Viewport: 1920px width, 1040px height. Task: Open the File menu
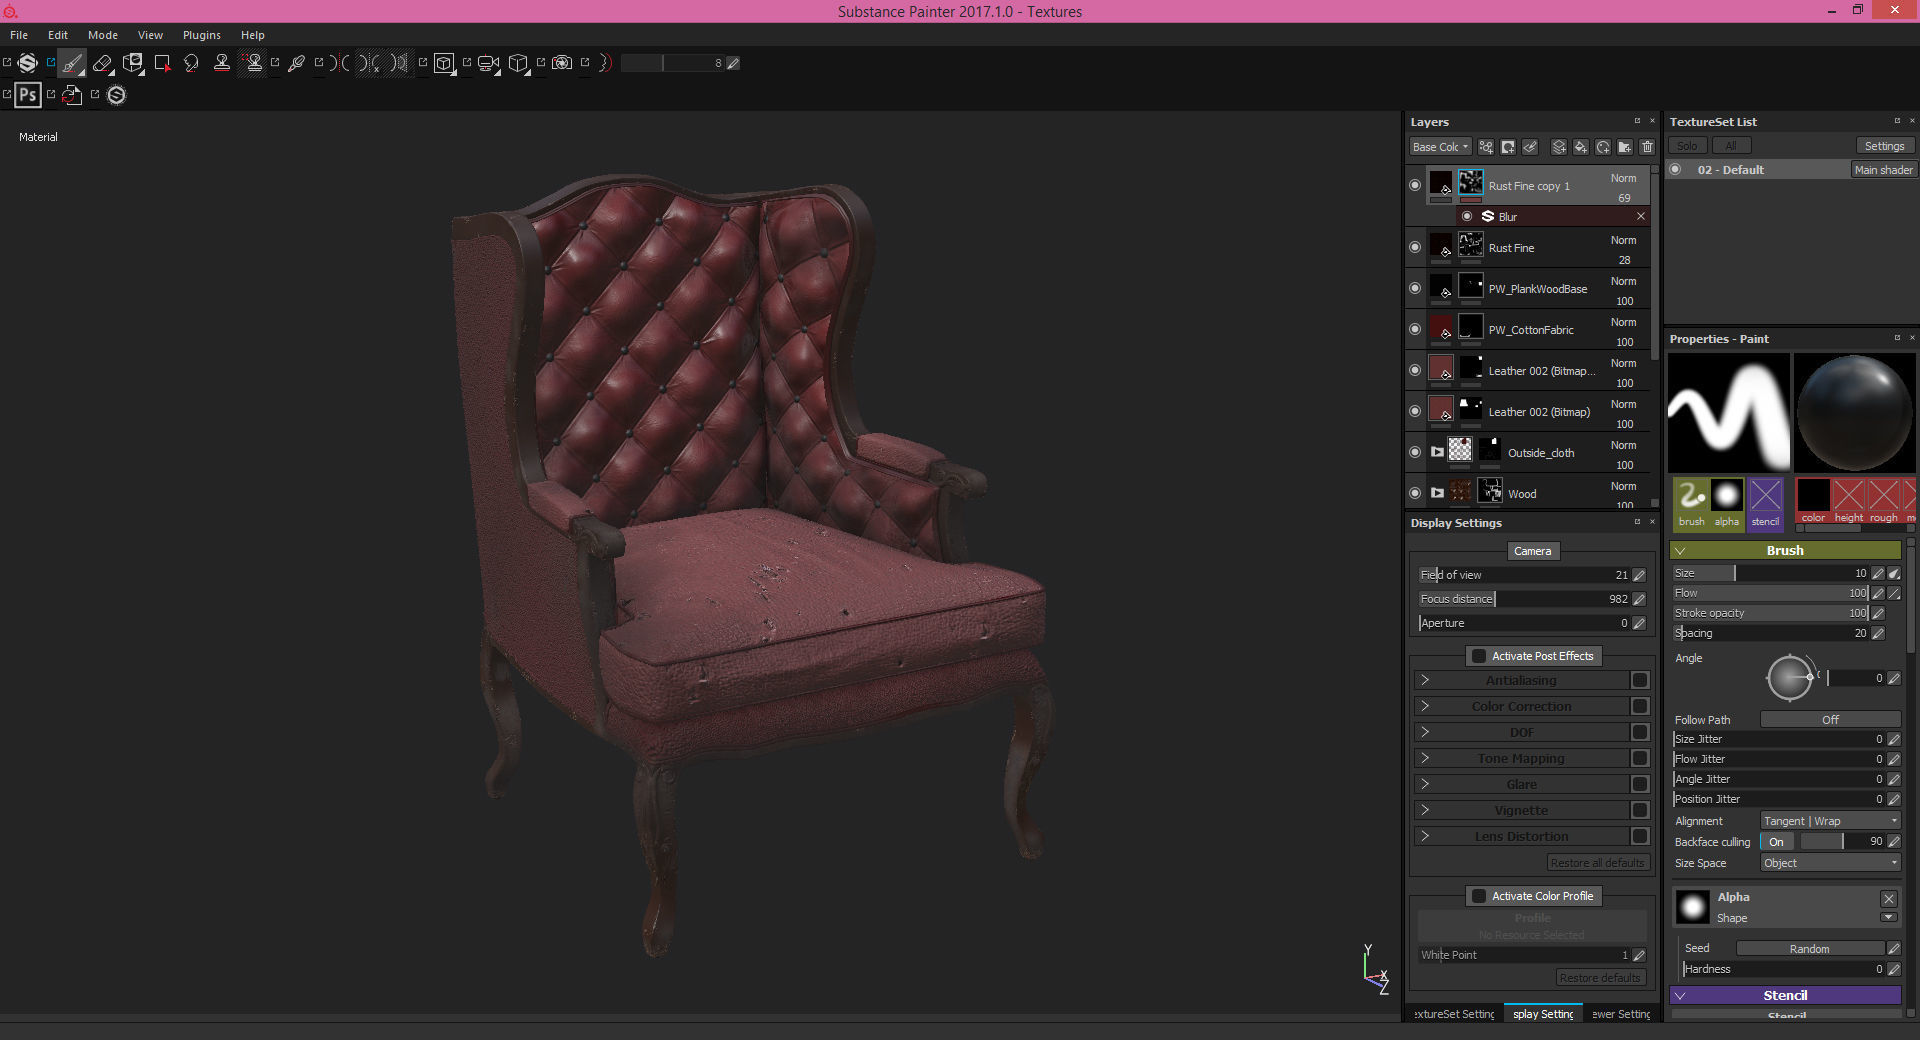[19, 35]
